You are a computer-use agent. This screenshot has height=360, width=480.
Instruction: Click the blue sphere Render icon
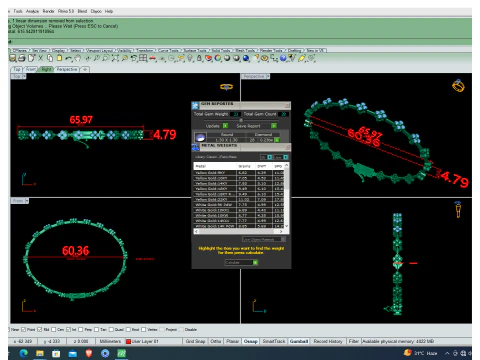(x=246, y=58)
